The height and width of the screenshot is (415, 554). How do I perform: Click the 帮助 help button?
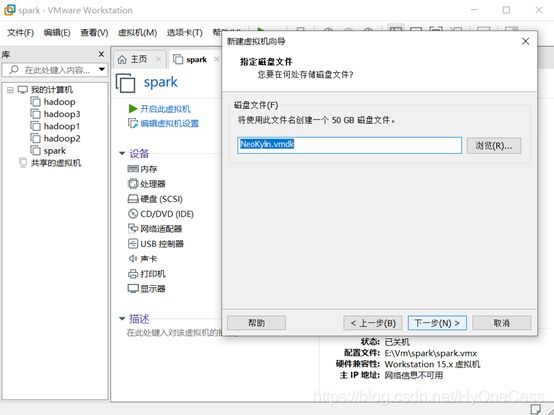point(256,323)
